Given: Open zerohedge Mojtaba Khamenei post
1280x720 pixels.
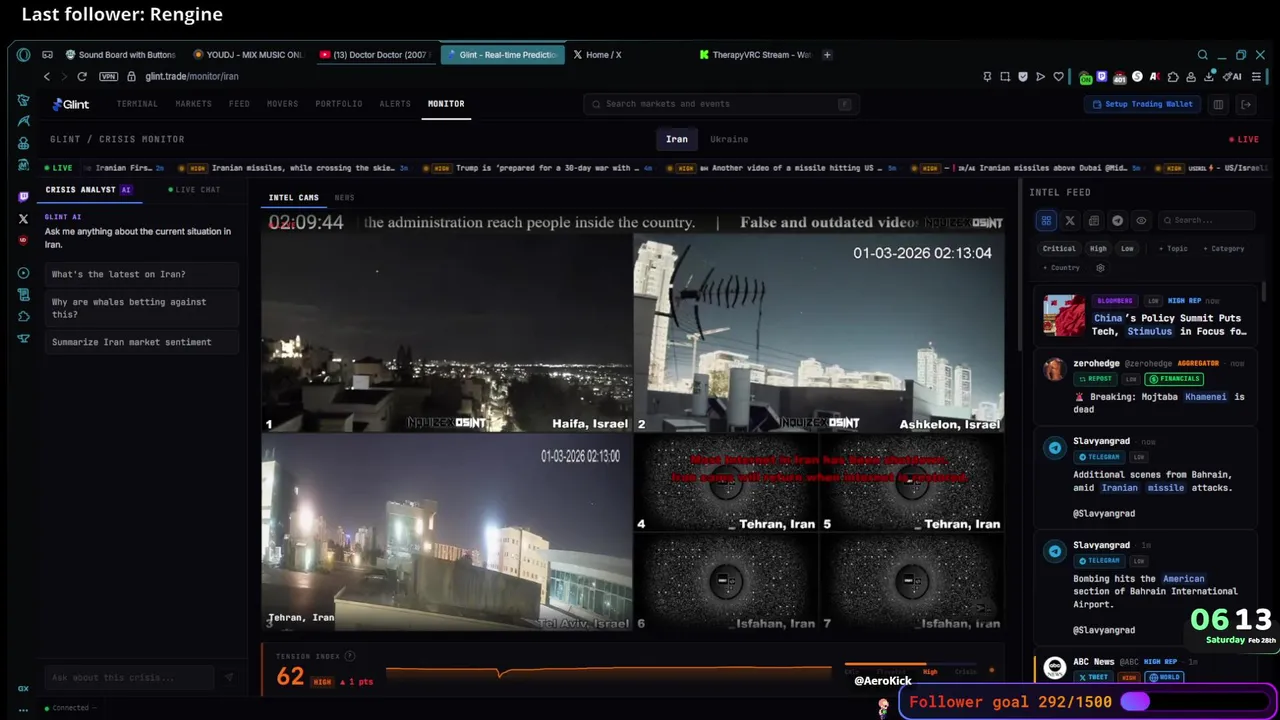Looking at the screenshot, I should [x=1146, y=386].
